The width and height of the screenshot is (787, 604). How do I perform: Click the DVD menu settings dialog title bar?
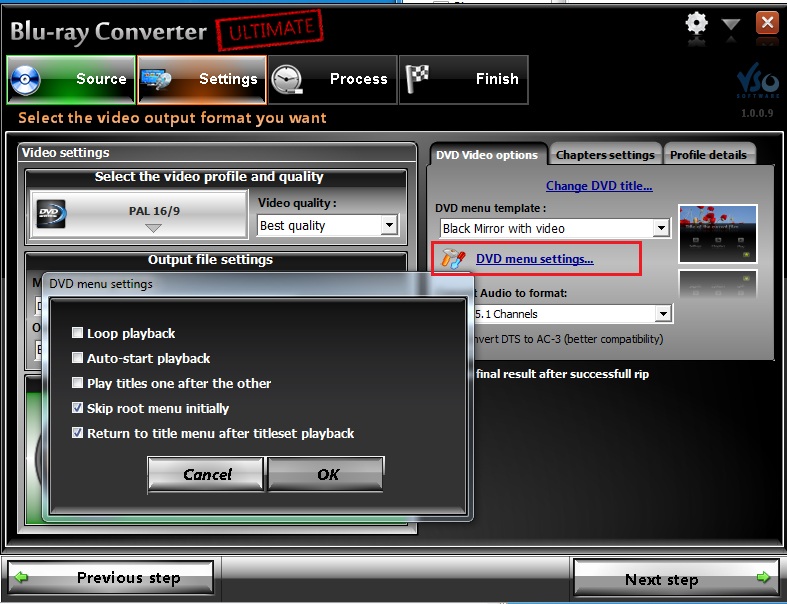(257, 284)
